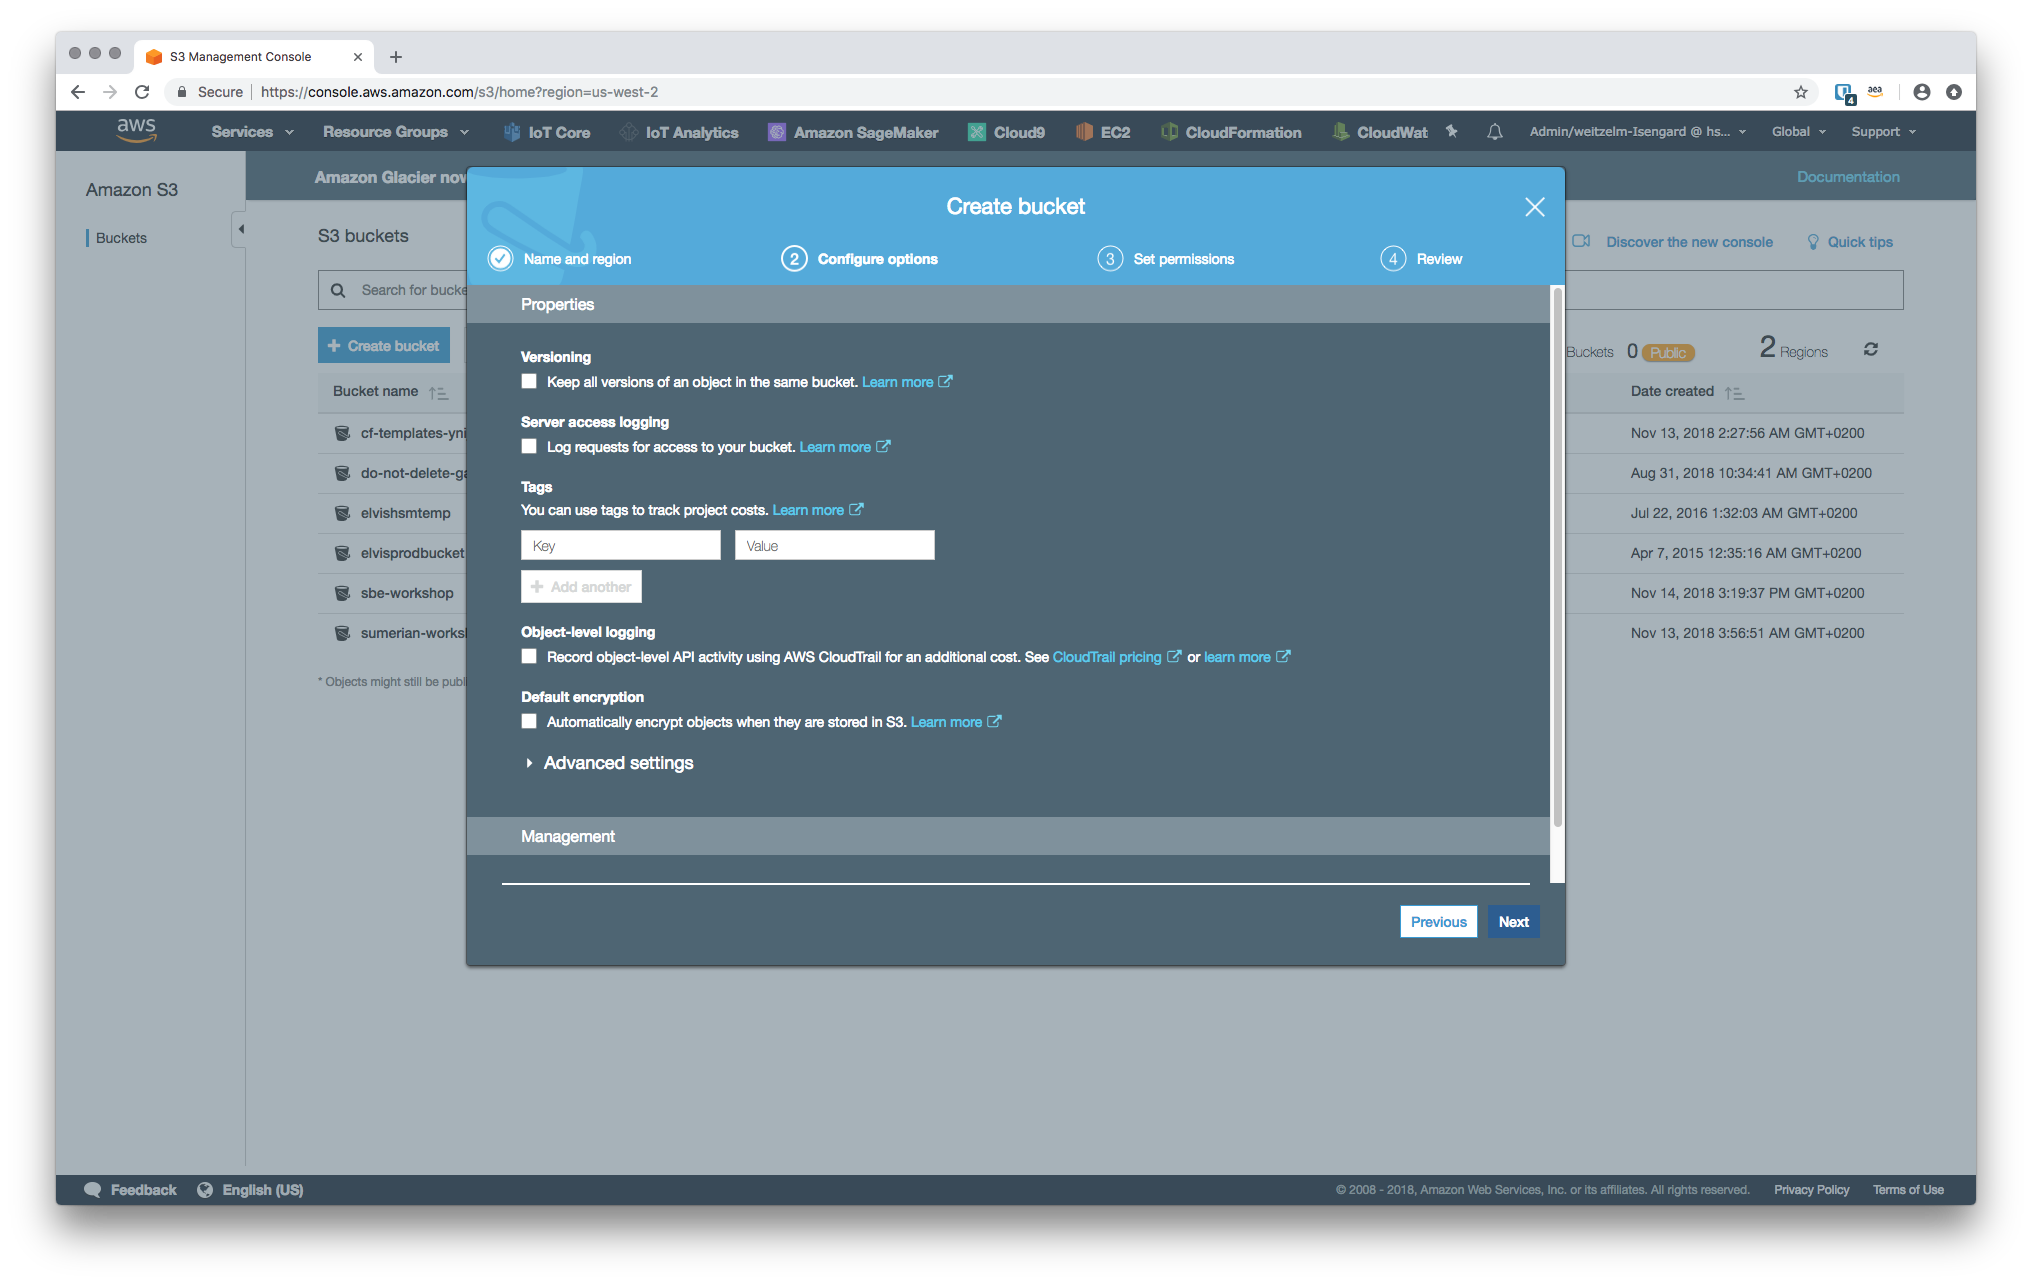Select the Configure options step

click(860, 259)
